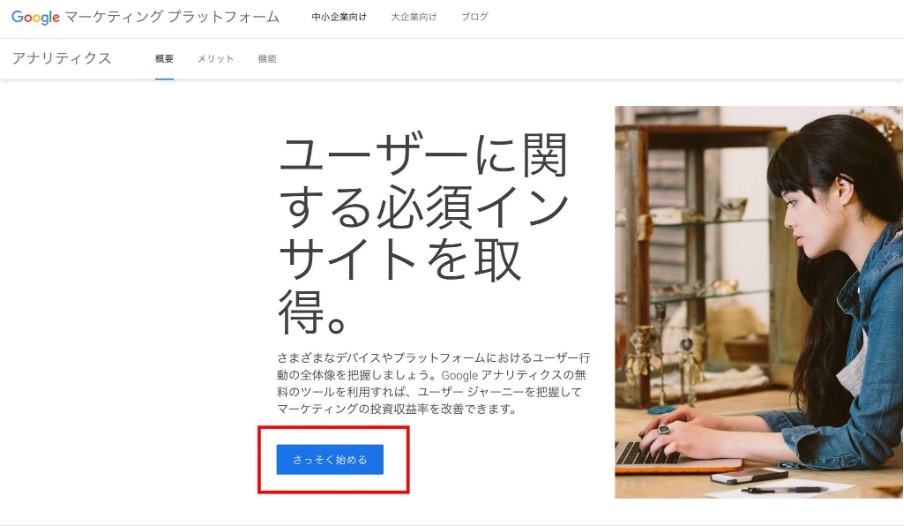Click the phrase ユーザー ジャーニー in the paragraph

pyautogui.click(x=470, y=392)
